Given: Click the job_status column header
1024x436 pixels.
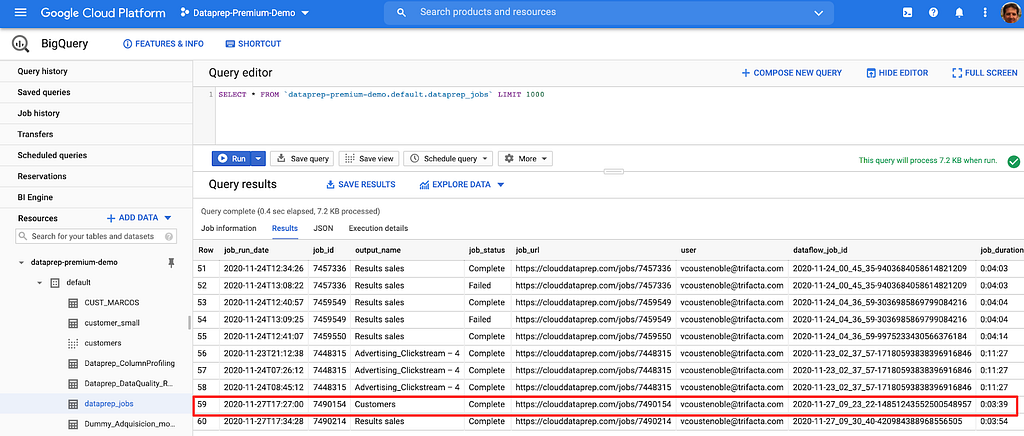Looking at the screenshot, I should coord(487,250).
